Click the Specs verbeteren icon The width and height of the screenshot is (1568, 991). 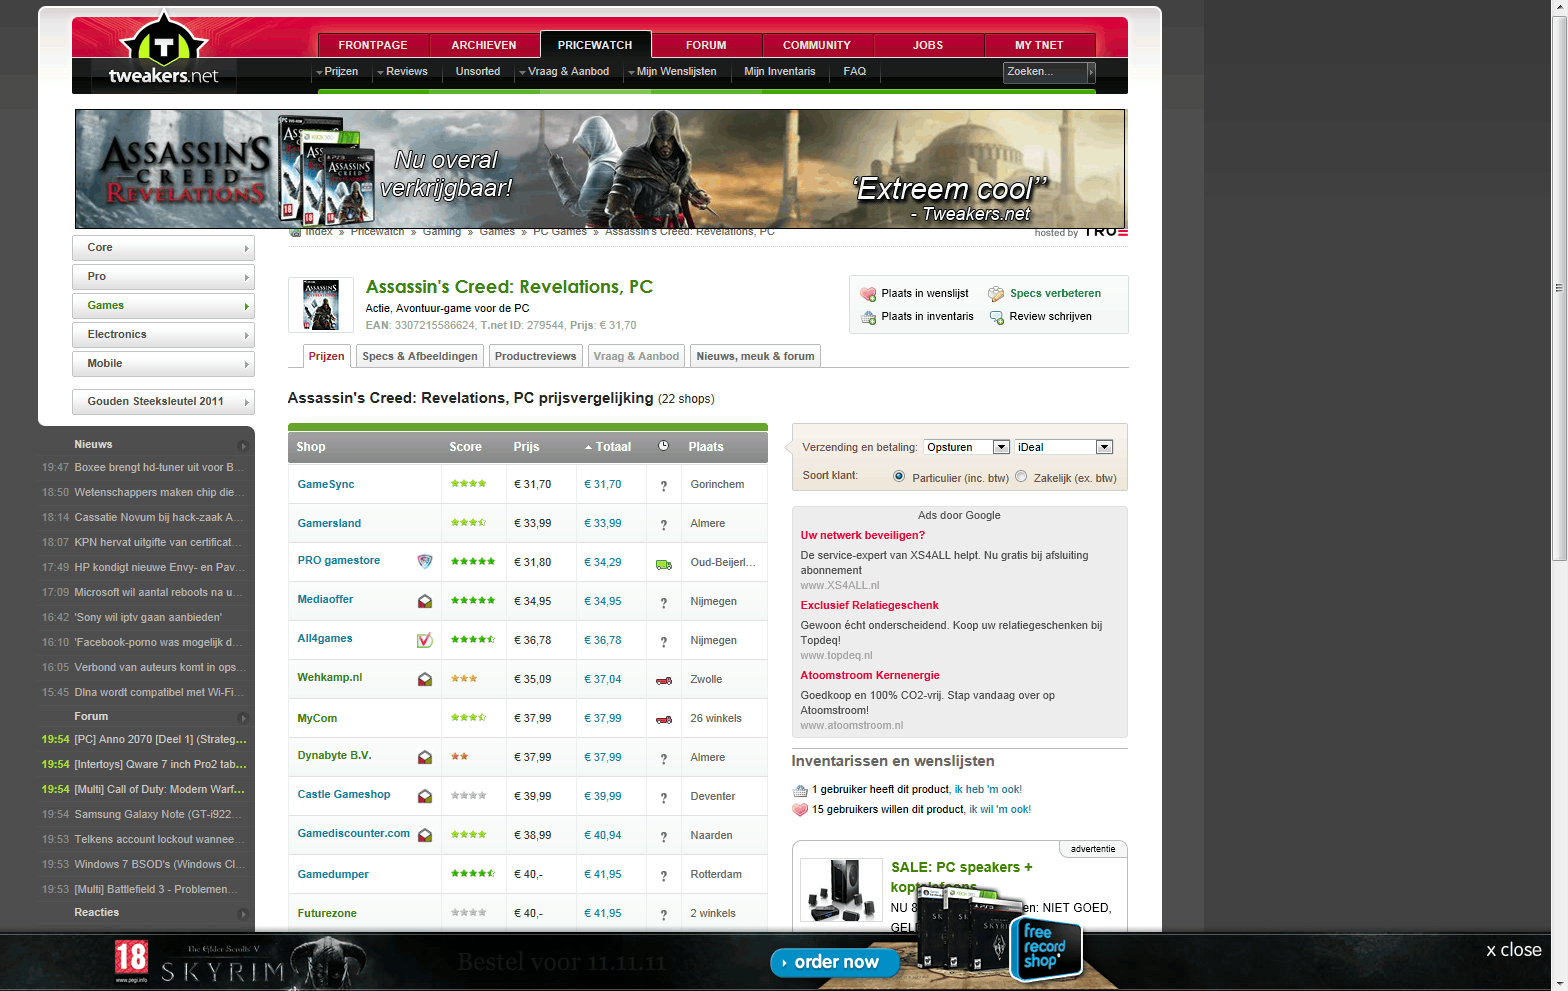(996, 294)
